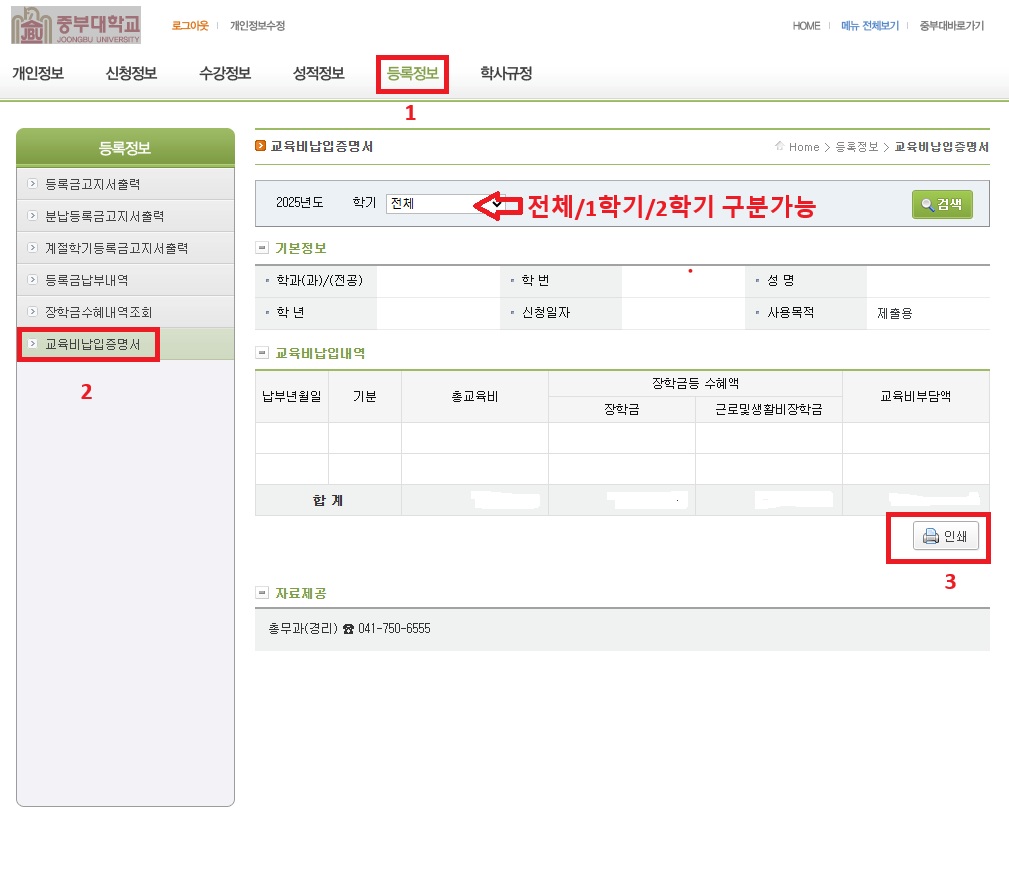
Task: Open the 성적정보 top menu
Action: click(318, 73)
